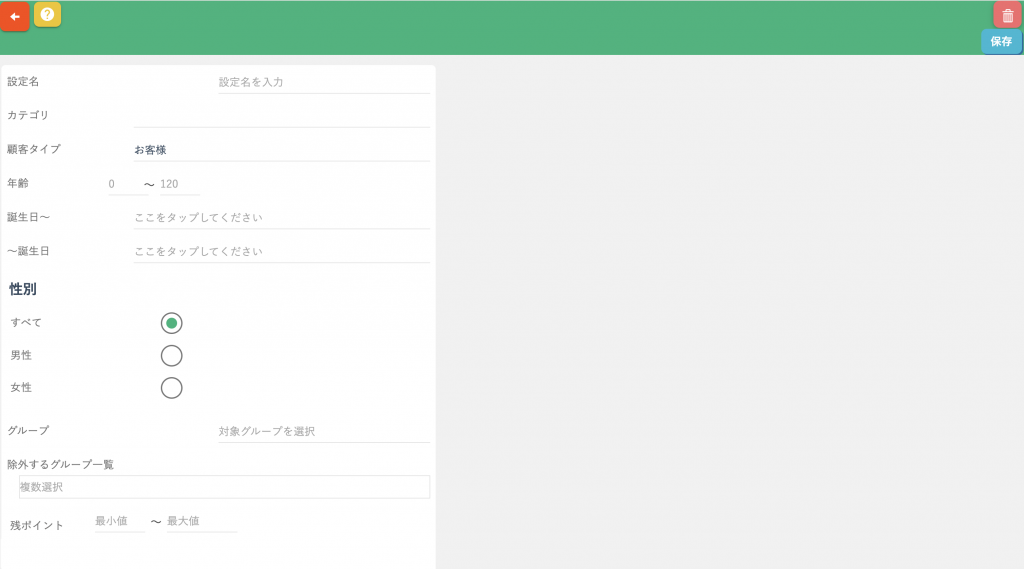Select the すべて gender radio button
Screen dimensions: 1024x569
point(171,323)
